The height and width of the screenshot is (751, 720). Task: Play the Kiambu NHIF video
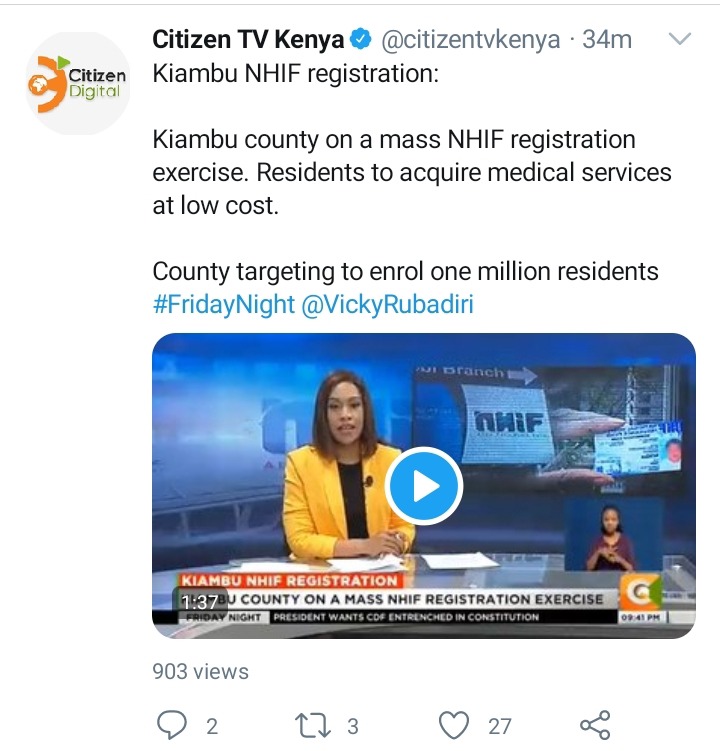(424, 486)
